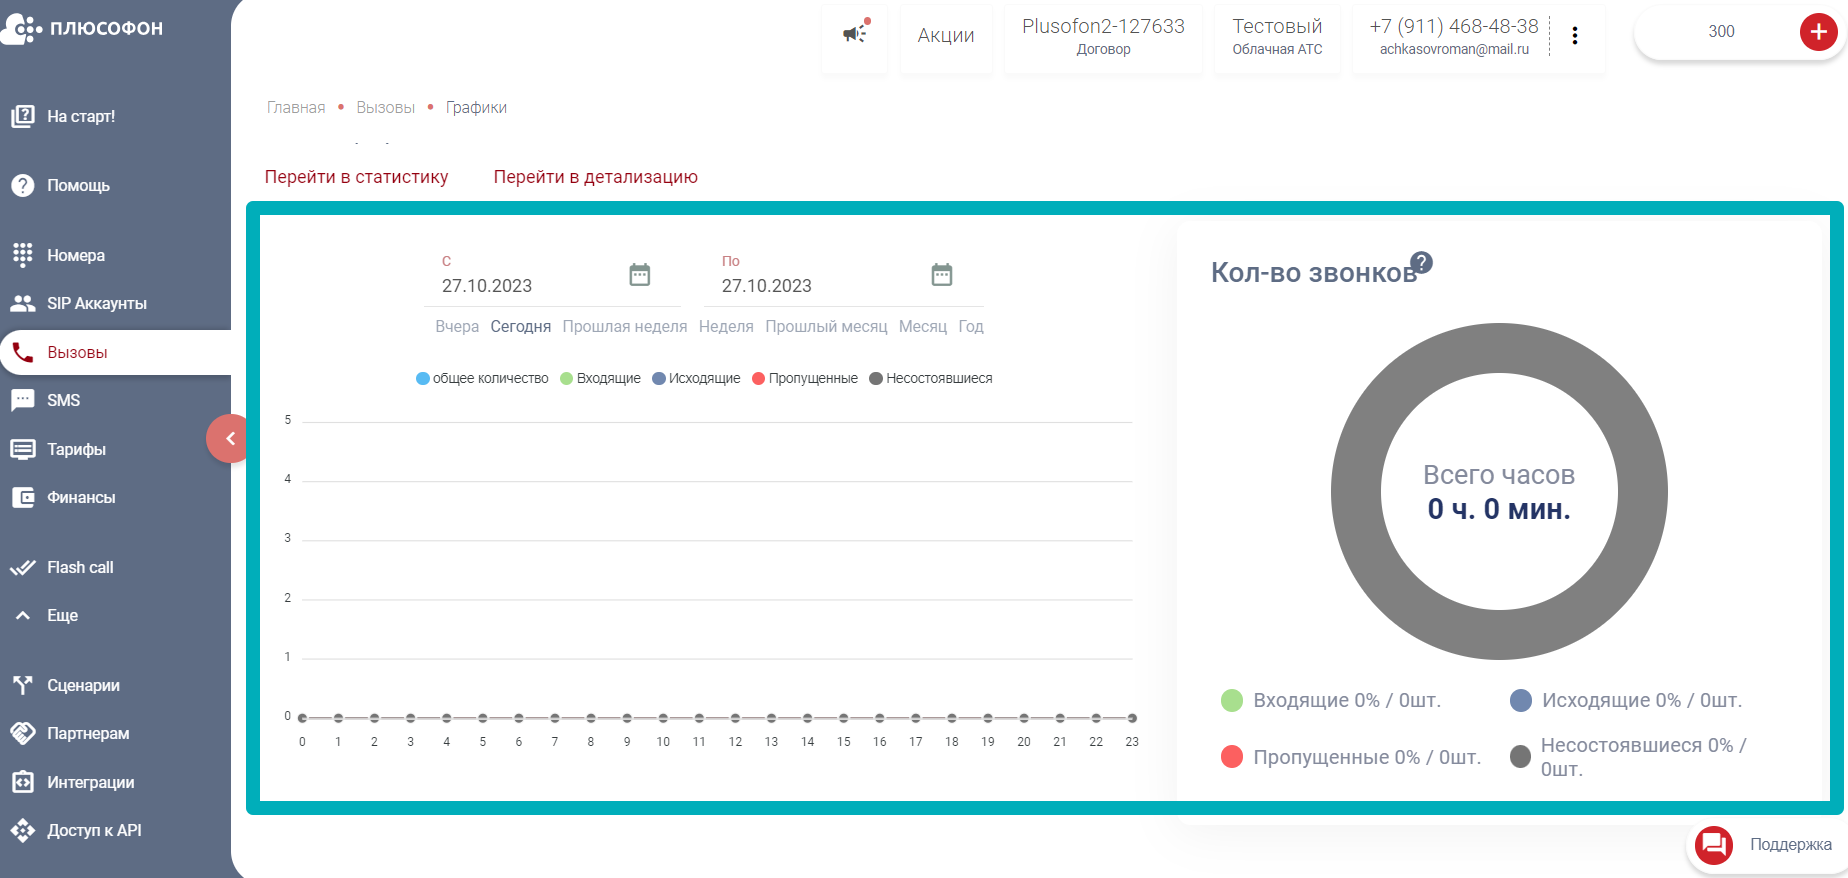Open the Интеграции icon in sidebar
The width and height of the screenshot is (1848, 878).
tap(22, 782)
